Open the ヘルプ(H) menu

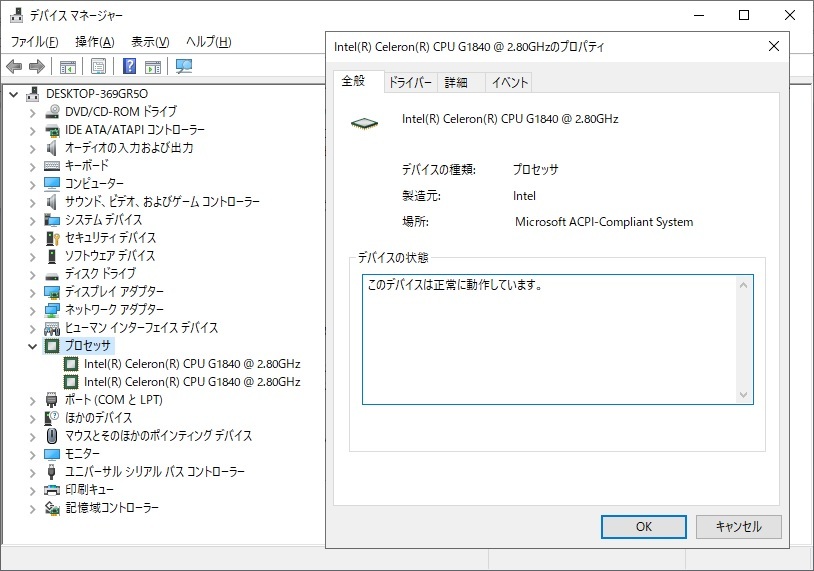(208, 42)
